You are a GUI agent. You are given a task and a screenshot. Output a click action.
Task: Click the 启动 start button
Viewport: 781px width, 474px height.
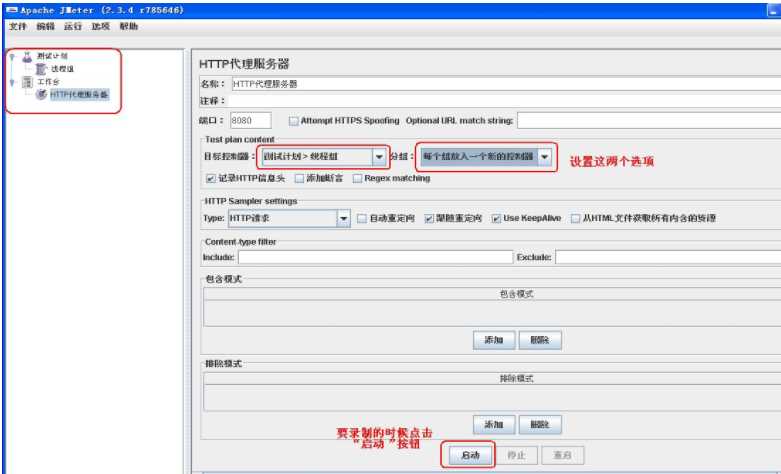[470, 455]
